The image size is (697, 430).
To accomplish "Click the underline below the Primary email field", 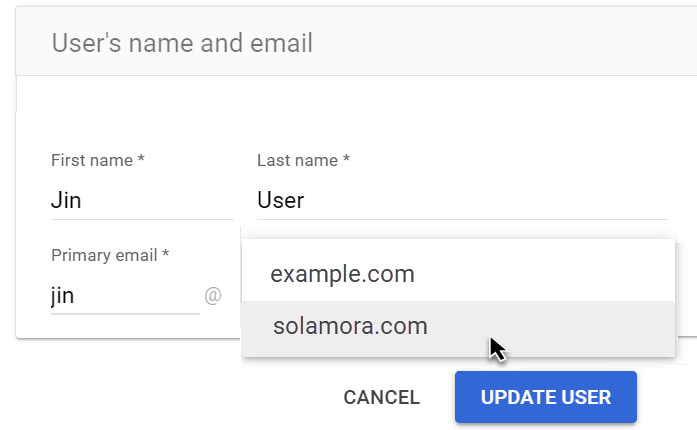I will (x=124, y=313).
